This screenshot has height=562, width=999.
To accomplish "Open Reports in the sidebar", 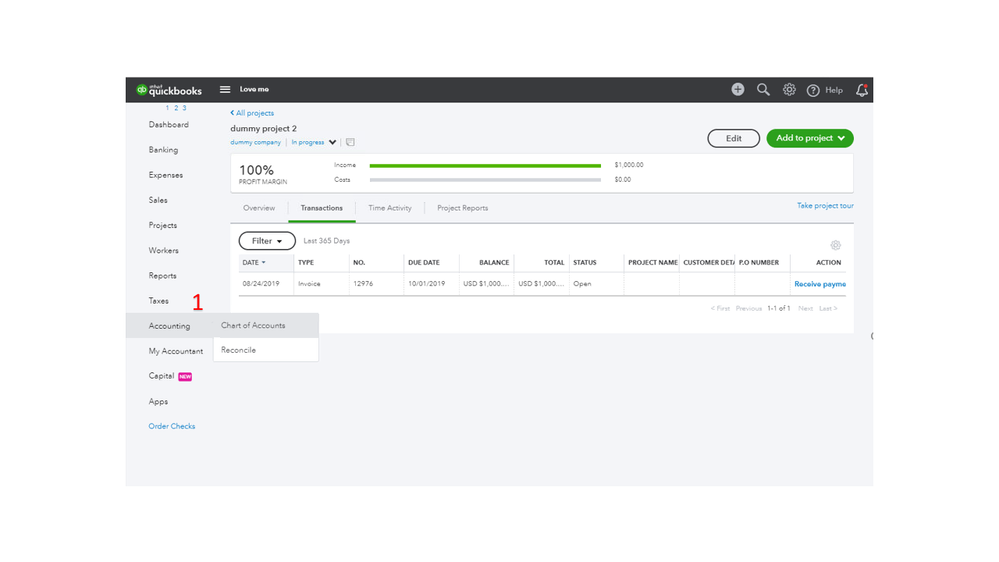I will [x=162, y=276].
